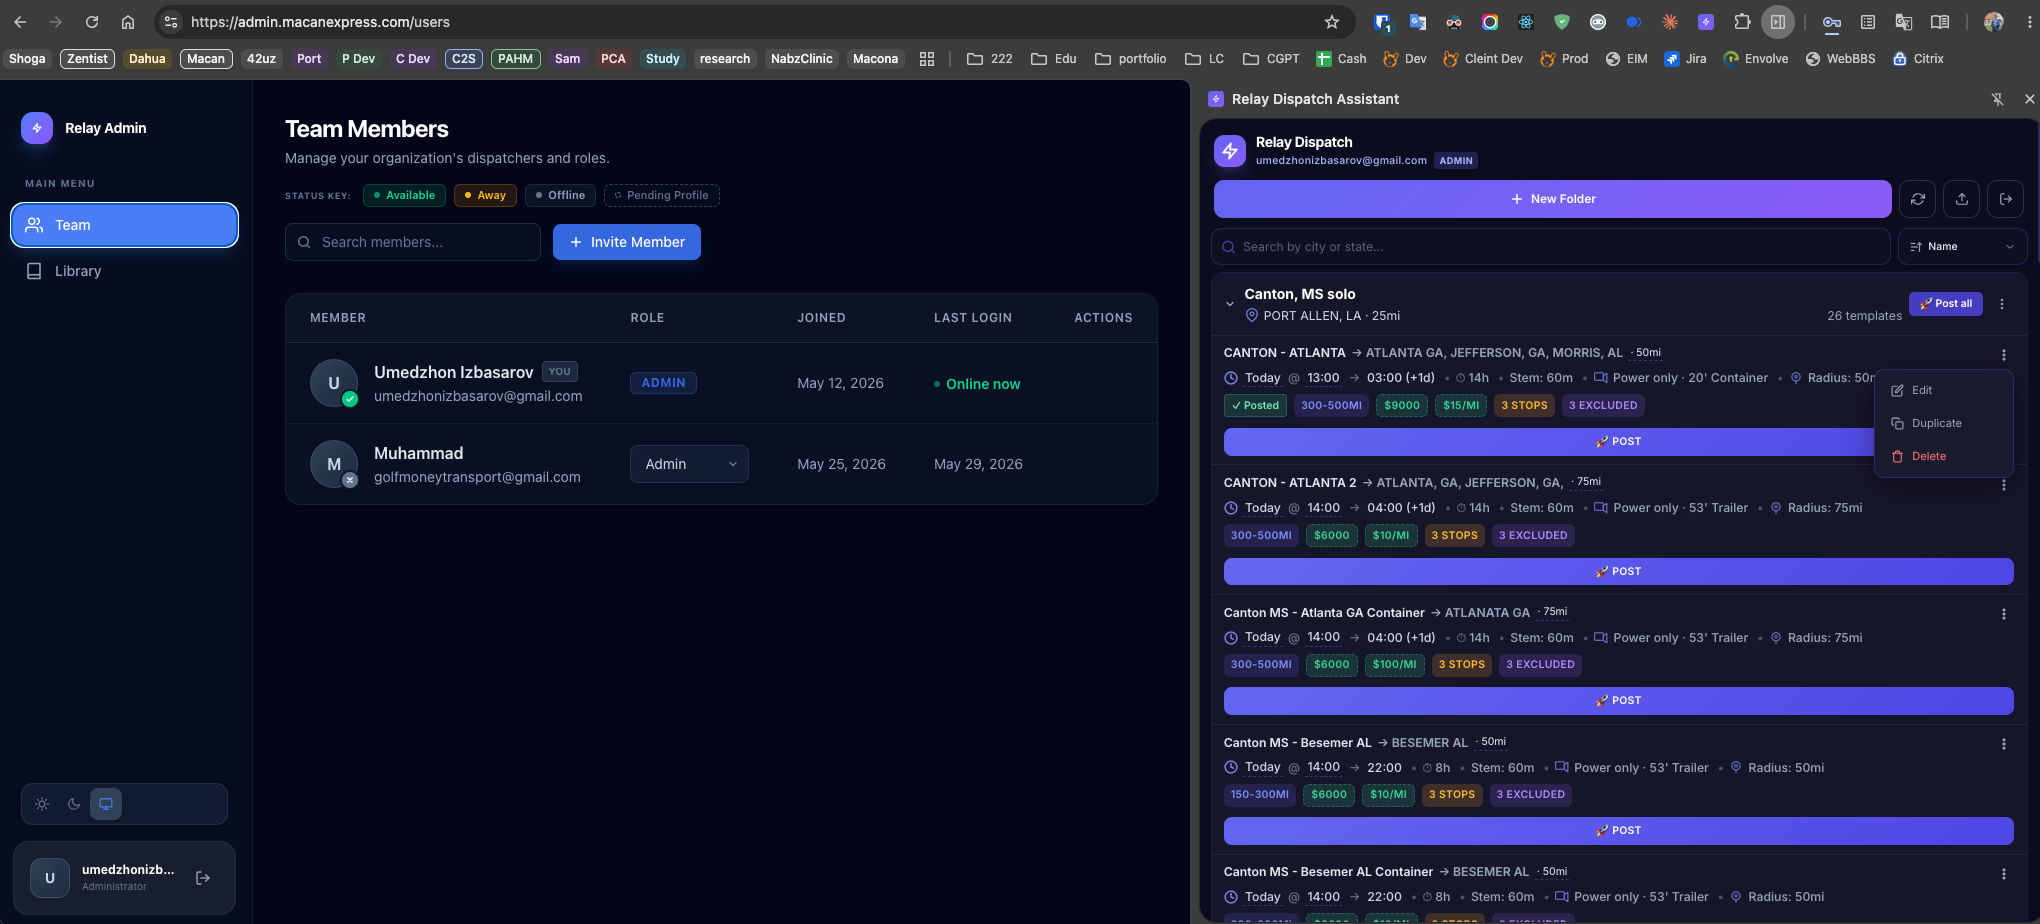Open Muhammad's Admin role dropdown
The width and height of the screenshot is (2040, 924).
pyautogui.click(x=689, y=464)
